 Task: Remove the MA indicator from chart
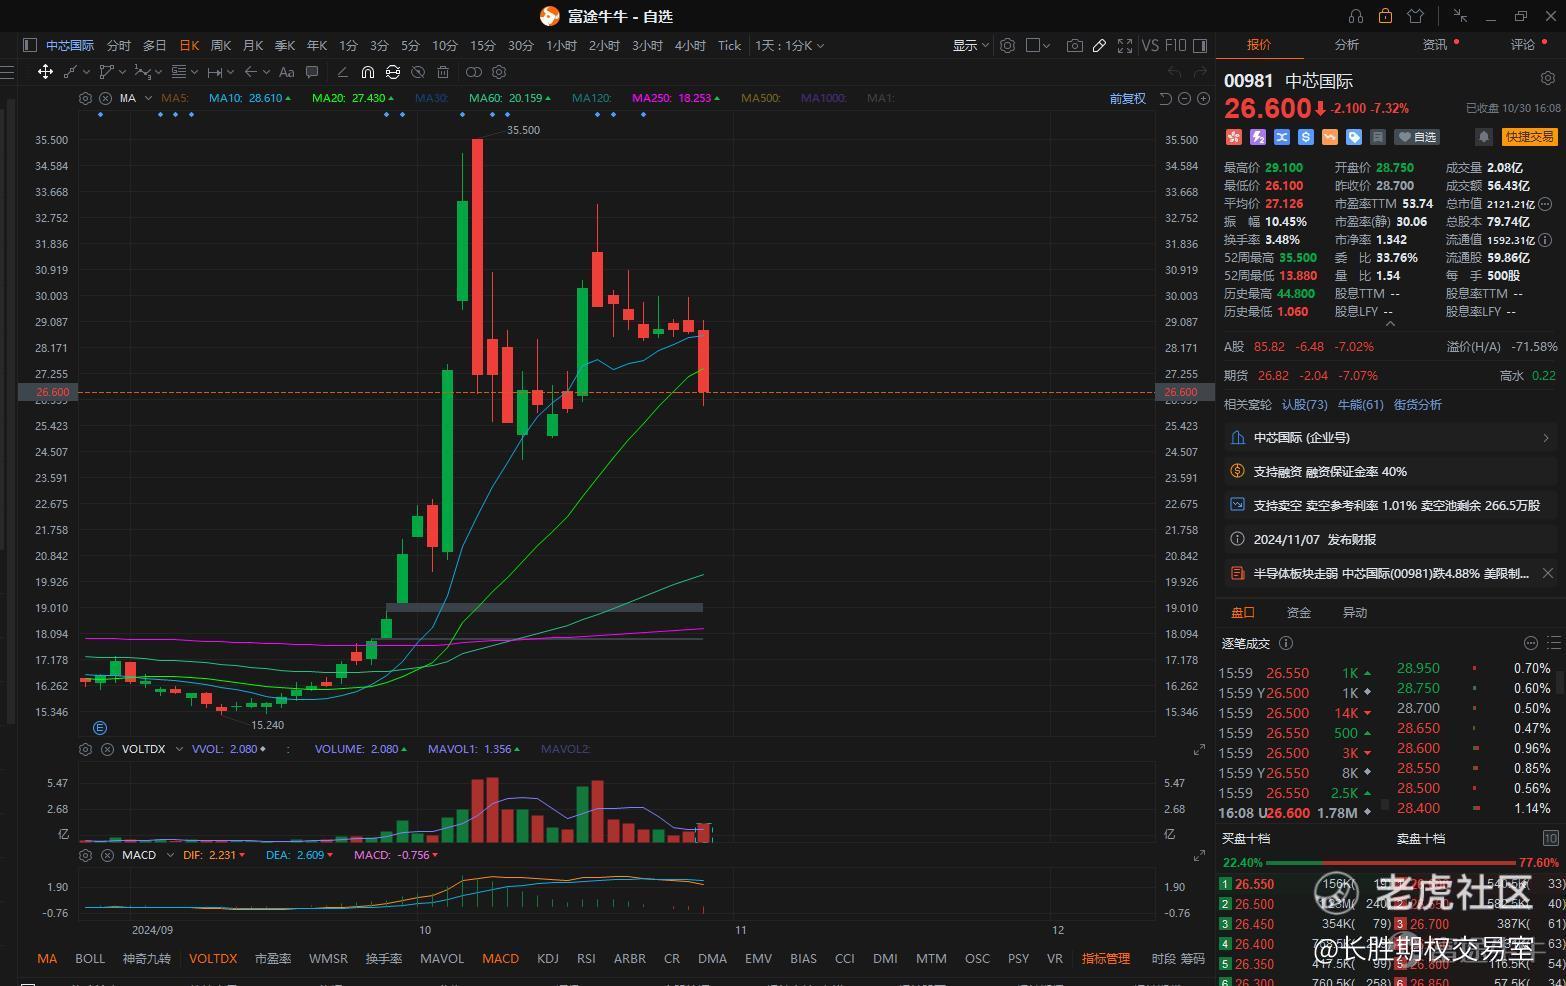tap(107, 98)
